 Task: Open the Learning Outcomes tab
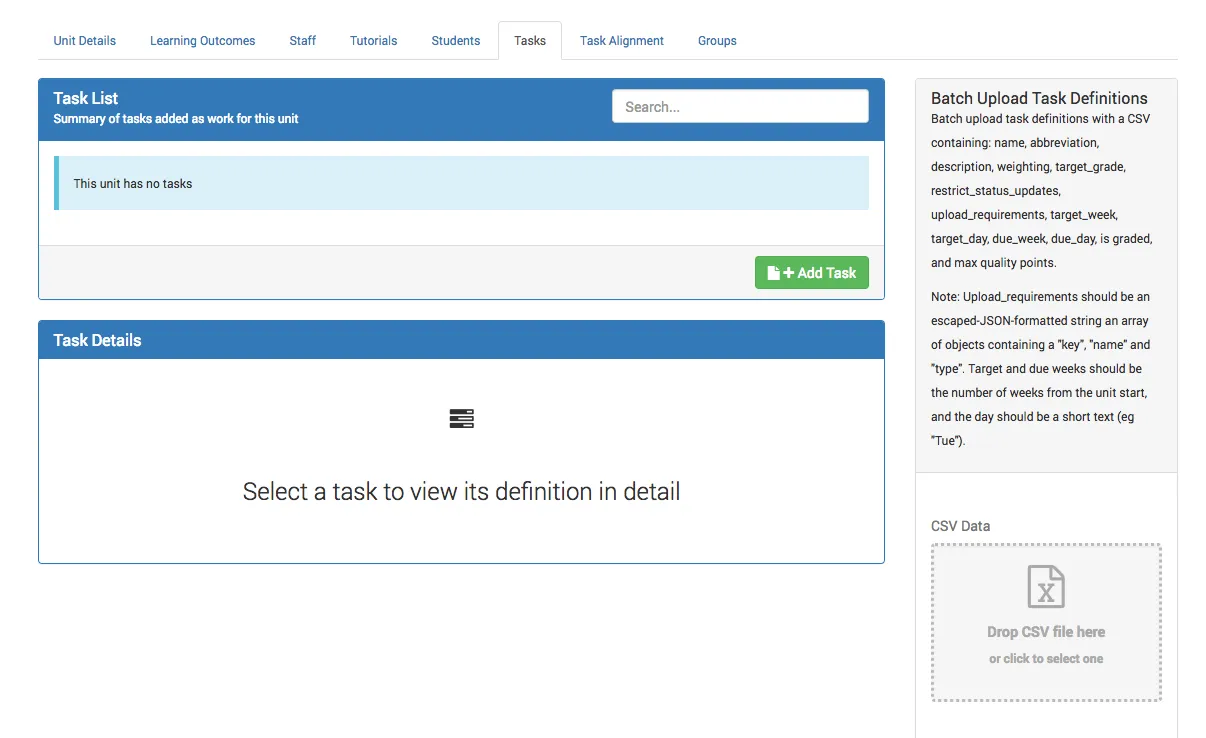pyautogui.click(x=202, y=40)
